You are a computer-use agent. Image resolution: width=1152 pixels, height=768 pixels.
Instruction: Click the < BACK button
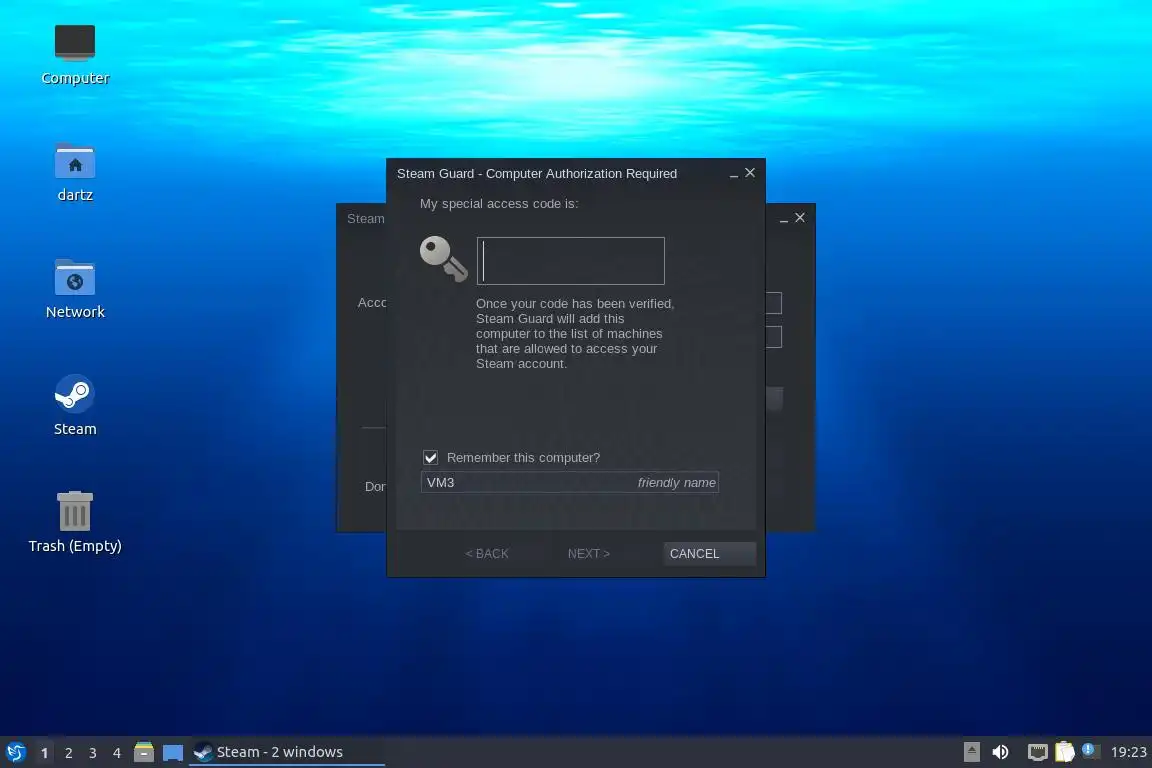coord(486,553)
